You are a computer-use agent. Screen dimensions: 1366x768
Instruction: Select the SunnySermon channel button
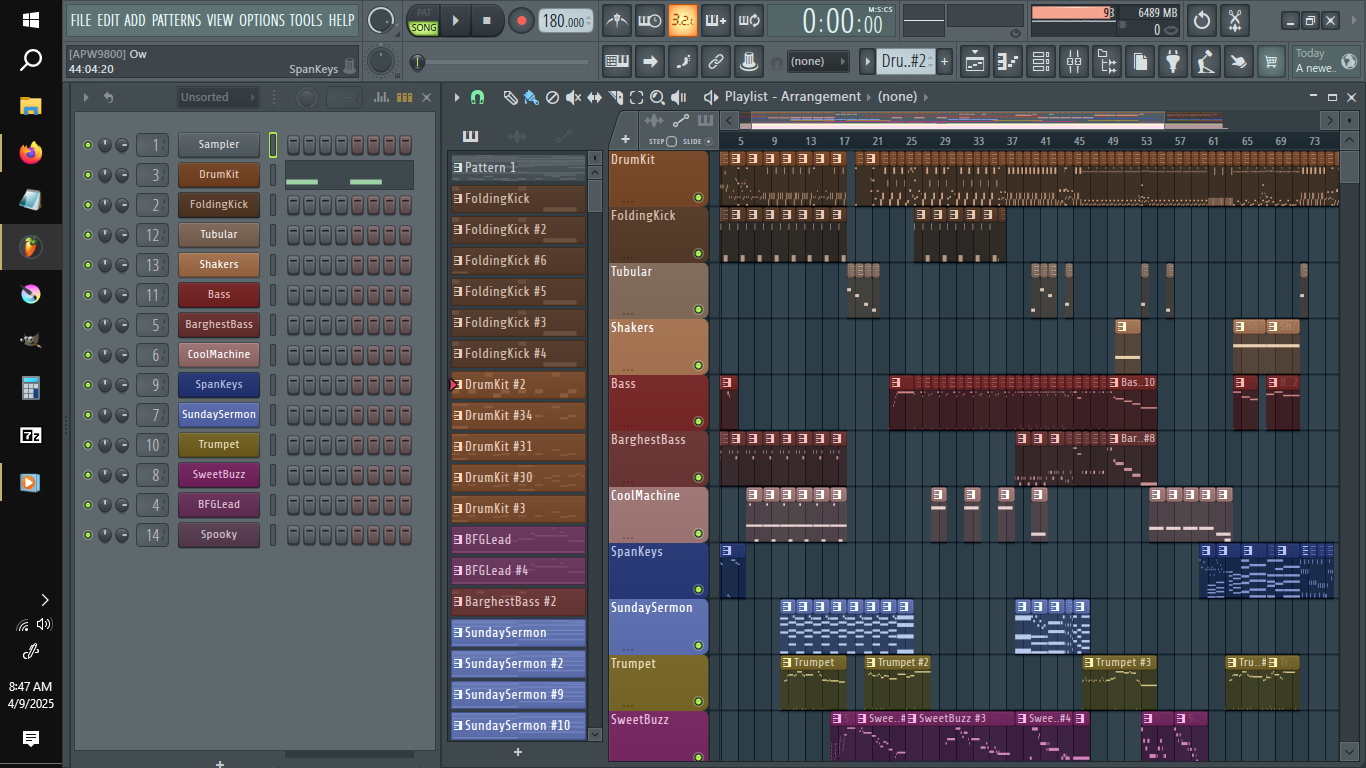tap(219, 415)
